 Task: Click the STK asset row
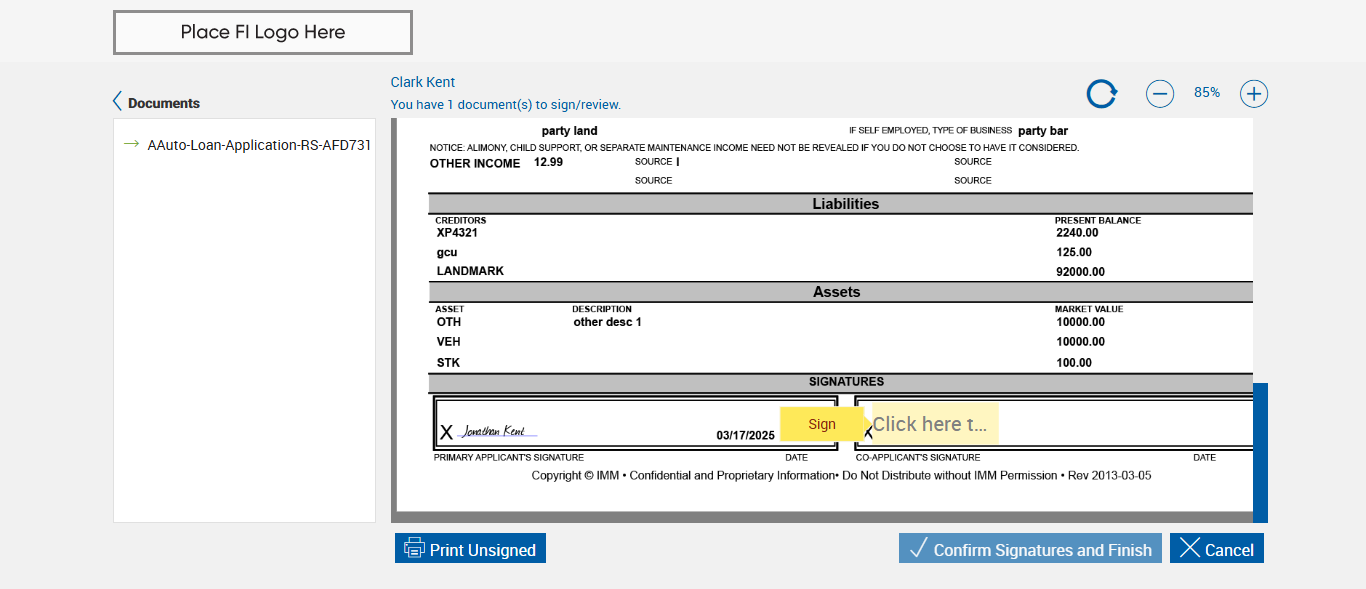pyautogui.click(x=448, y=363)
